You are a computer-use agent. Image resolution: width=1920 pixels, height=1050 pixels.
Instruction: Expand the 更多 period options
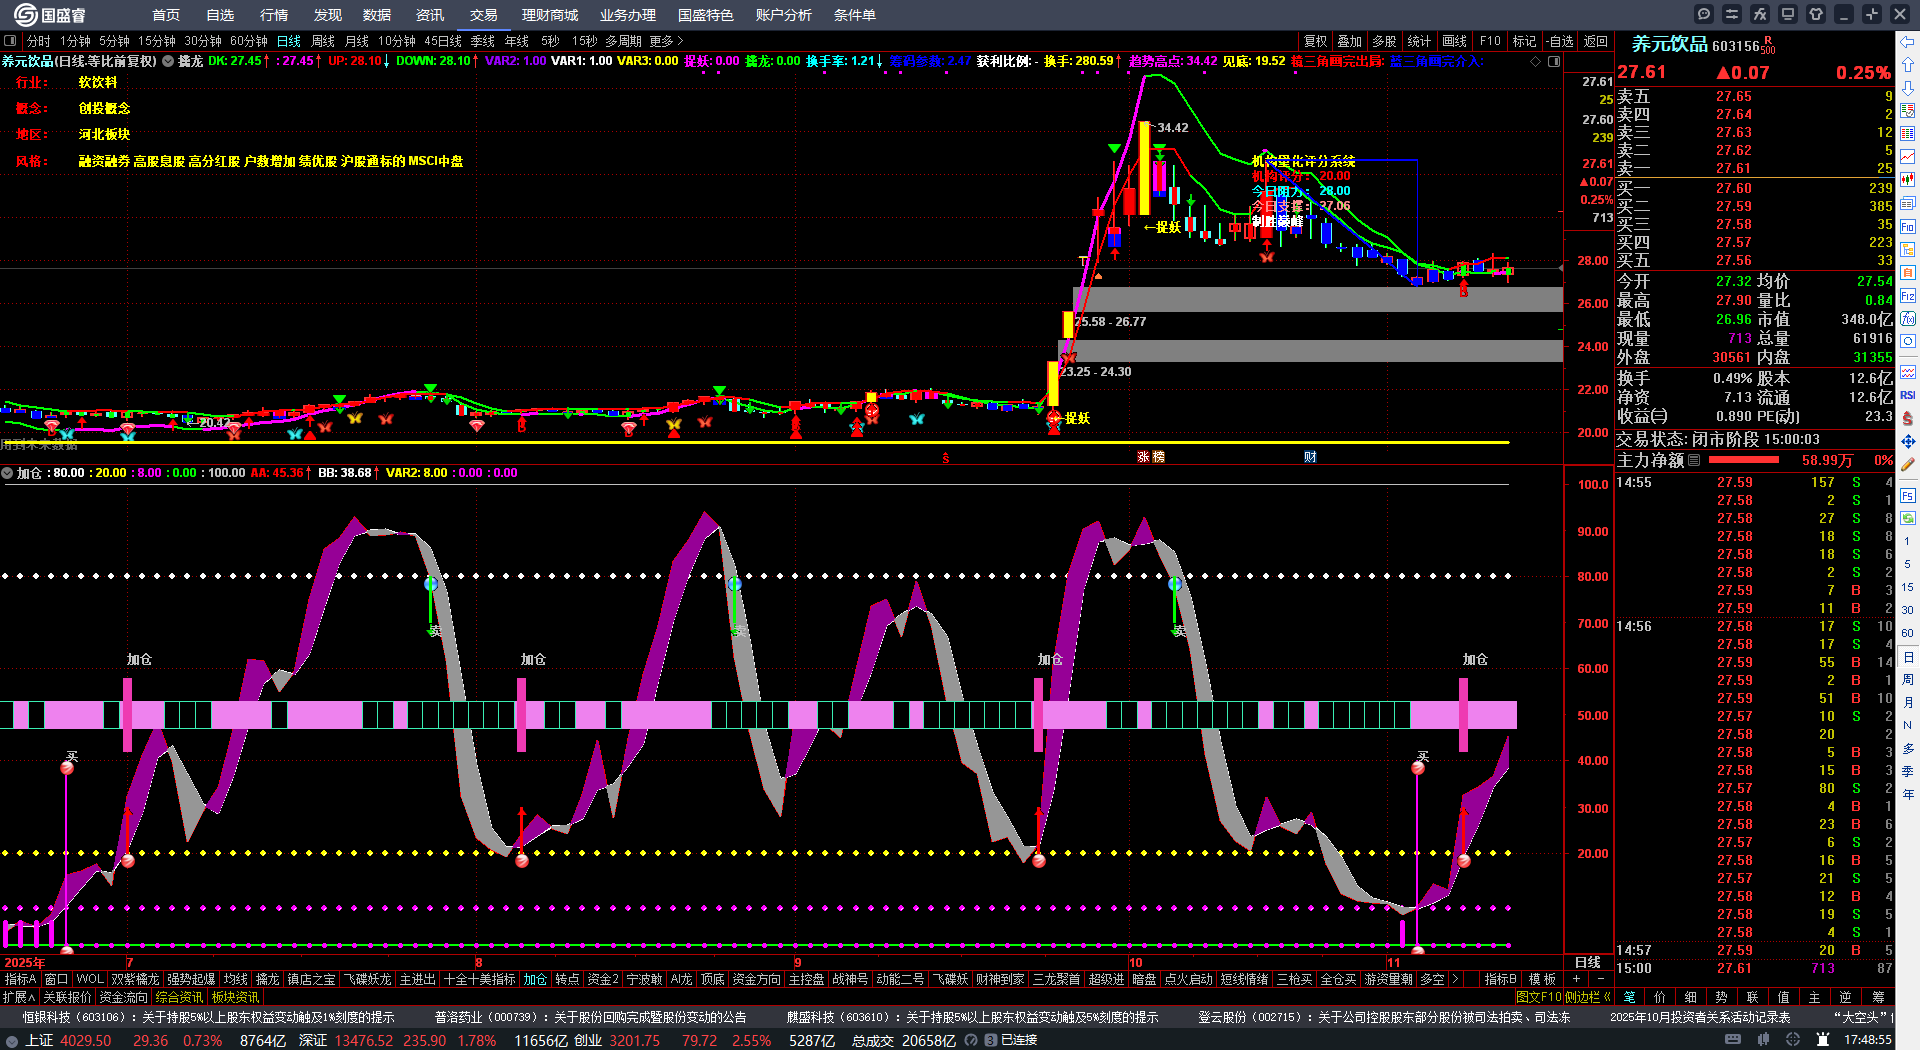pyautogui.click(x=666, y=41)
